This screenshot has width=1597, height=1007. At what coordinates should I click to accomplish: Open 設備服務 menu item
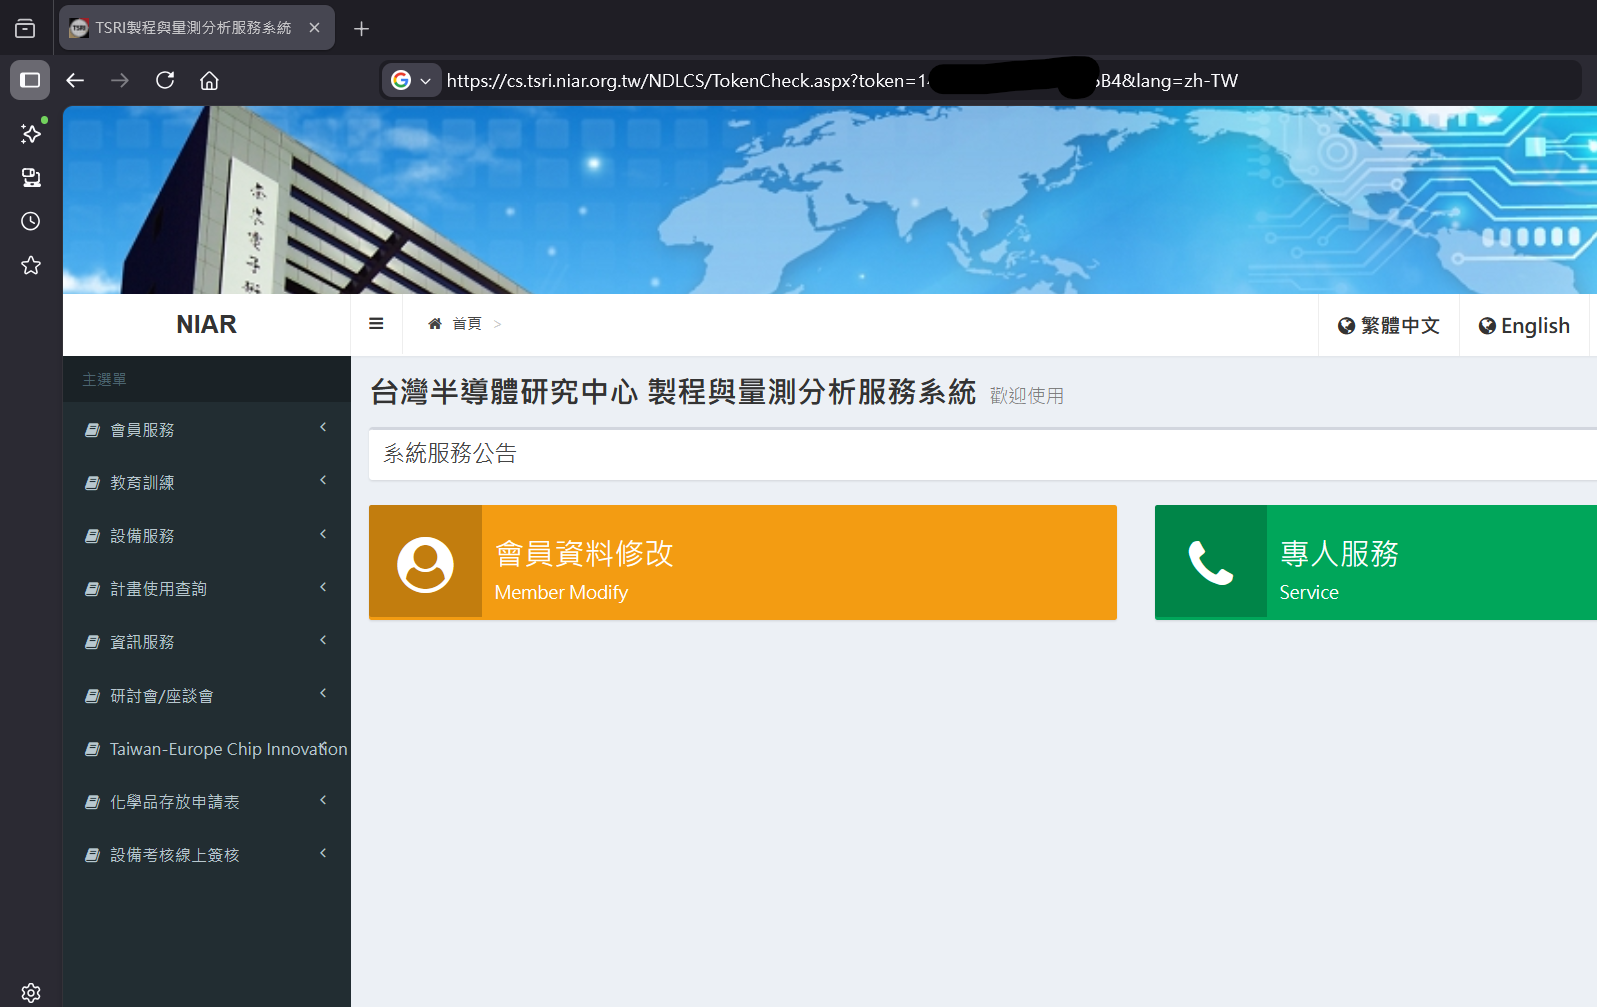coord(207,536)
